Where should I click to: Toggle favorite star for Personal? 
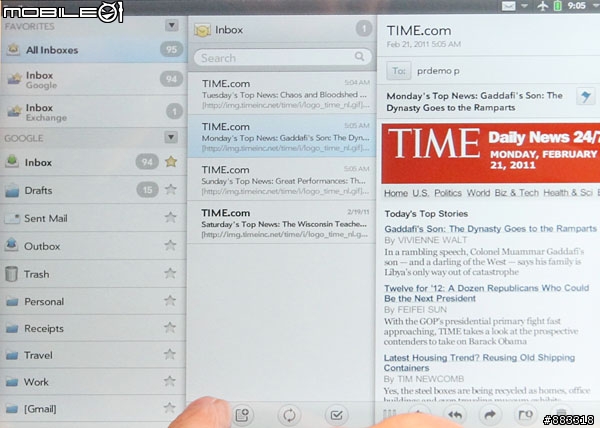pos(170,300)
